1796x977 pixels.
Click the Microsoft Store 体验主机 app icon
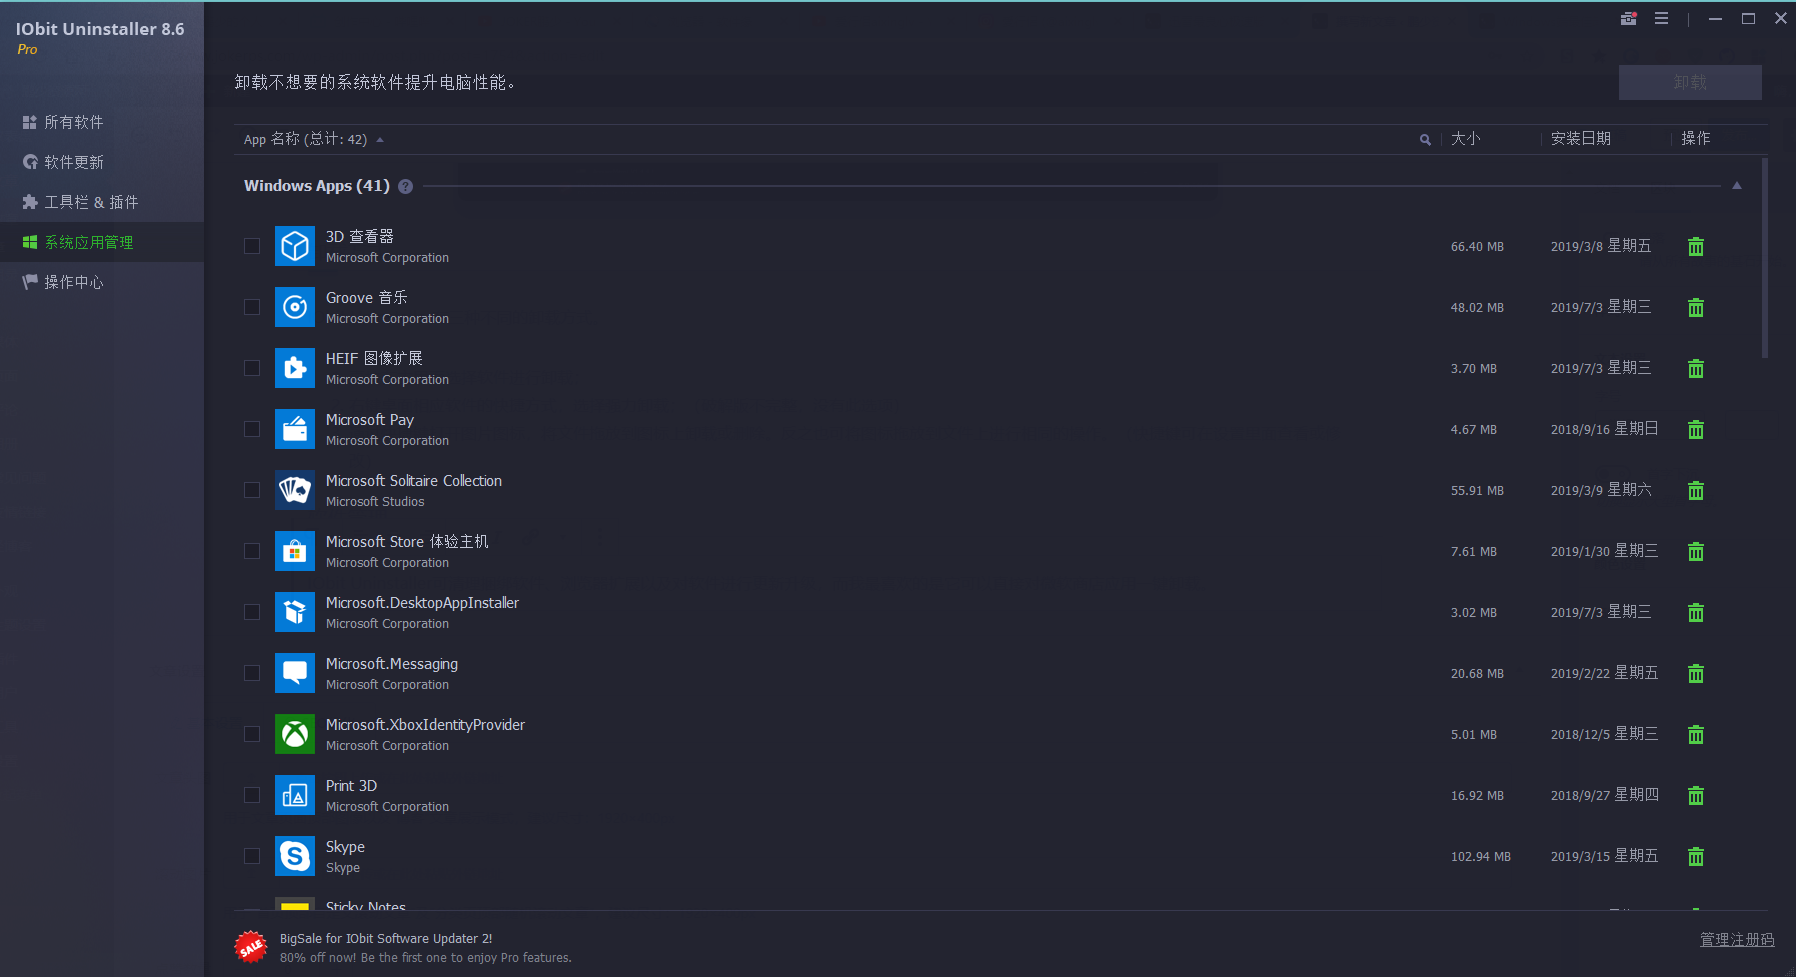click(295, 551)
